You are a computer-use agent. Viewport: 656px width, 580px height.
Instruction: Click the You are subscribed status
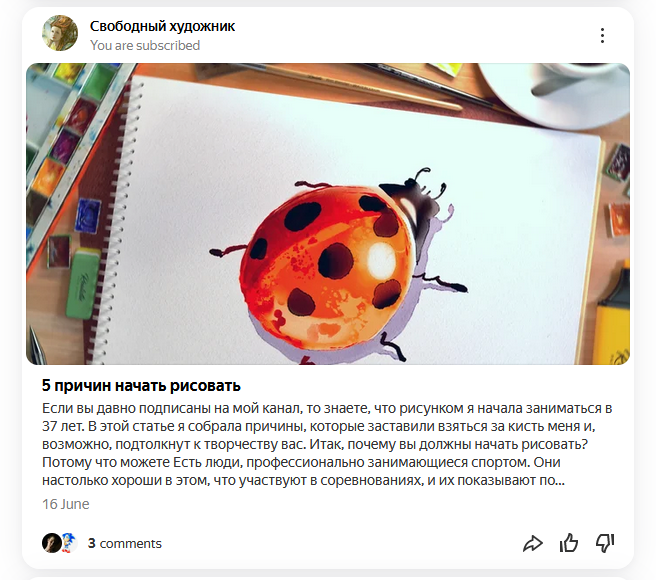point(145,45)
